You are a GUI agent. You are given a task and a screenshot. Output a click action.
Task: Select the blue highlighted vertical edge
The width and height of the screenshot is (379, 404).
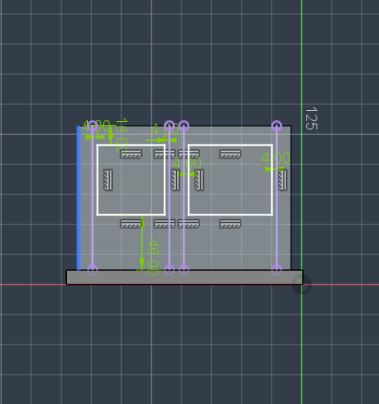click(79, 198)
